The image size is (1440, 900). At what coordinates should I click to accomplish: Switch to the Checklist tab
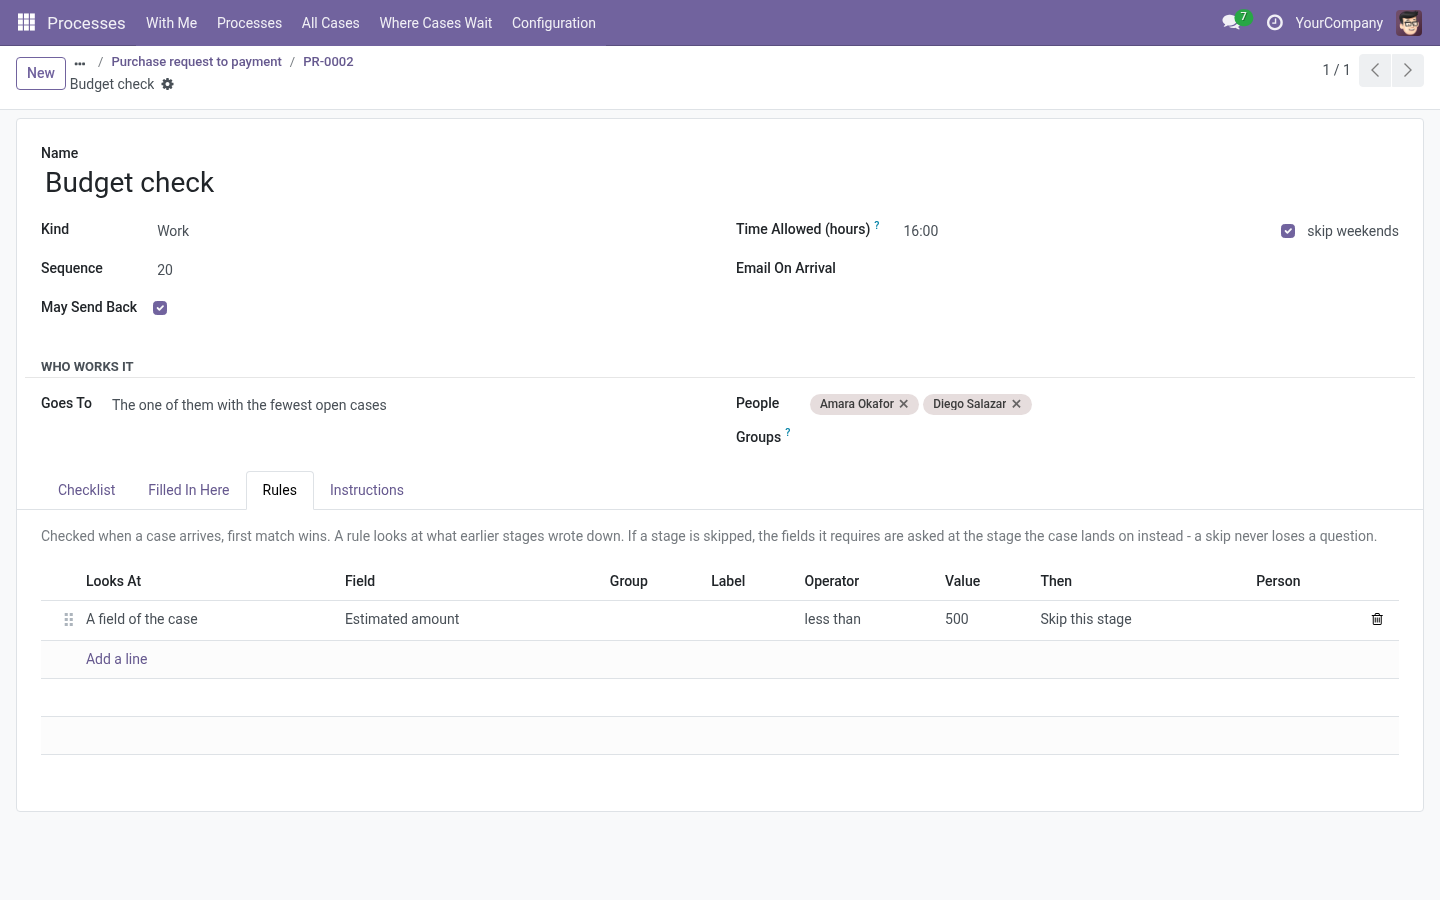click(x=87, y=490)
